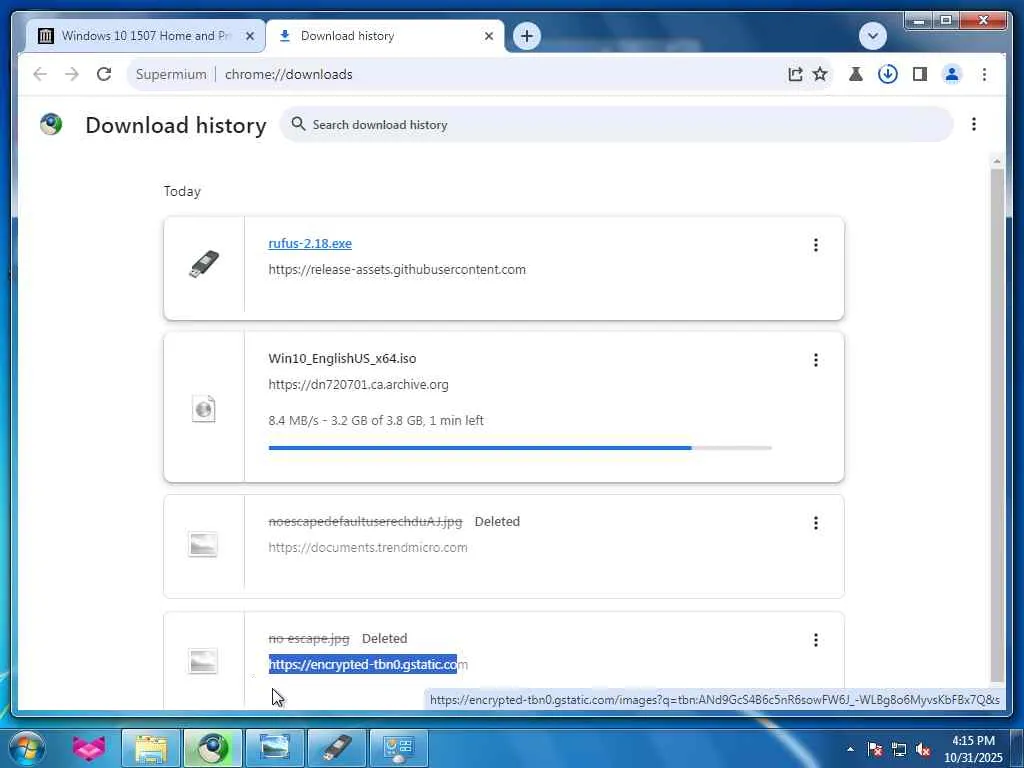Open the pink cat taskbar application
This screenshot has height=768, width=1024.
coord(89,748)
